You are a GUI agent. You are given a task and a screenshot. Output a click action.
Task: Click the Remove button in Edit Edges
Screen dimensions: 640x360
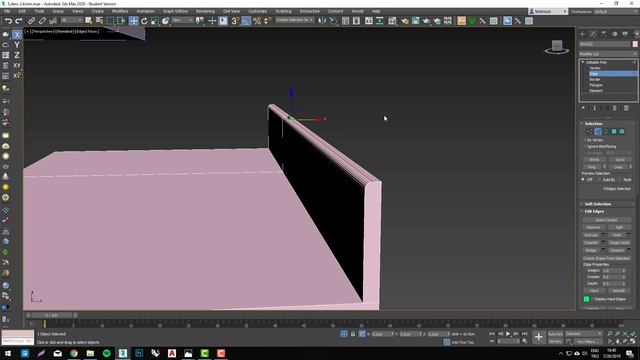[x=593, y=227]
